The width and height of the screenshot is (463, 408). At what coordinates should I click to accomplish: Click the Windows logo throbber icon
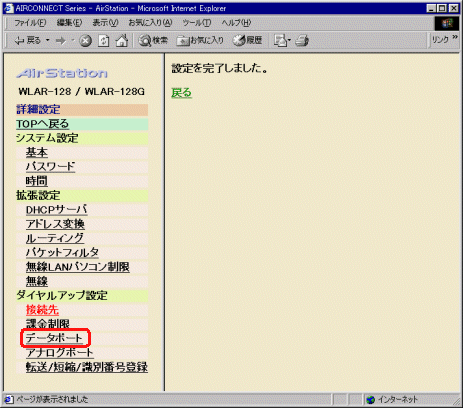click(x=447, y=23)
